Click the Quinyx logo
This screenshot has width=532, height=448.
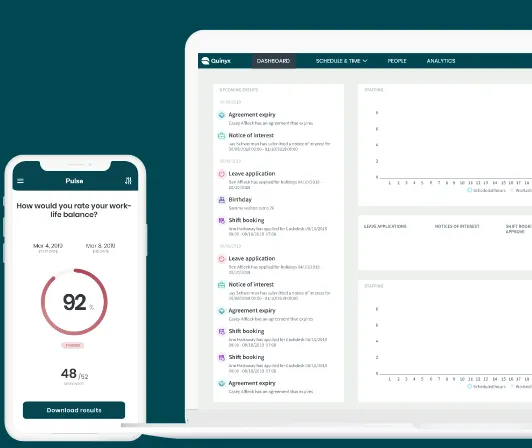[x=216, y=61]
